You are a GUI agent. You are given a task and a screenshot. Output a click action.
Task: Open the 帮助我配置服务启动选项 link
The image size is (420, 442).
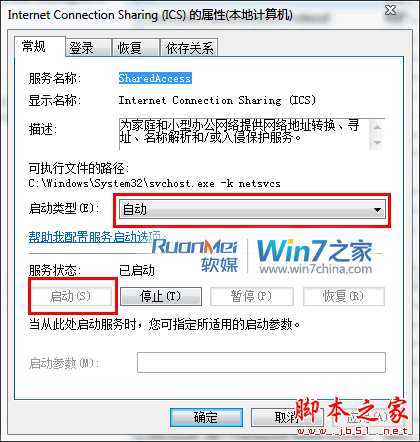tap(94, 237)
